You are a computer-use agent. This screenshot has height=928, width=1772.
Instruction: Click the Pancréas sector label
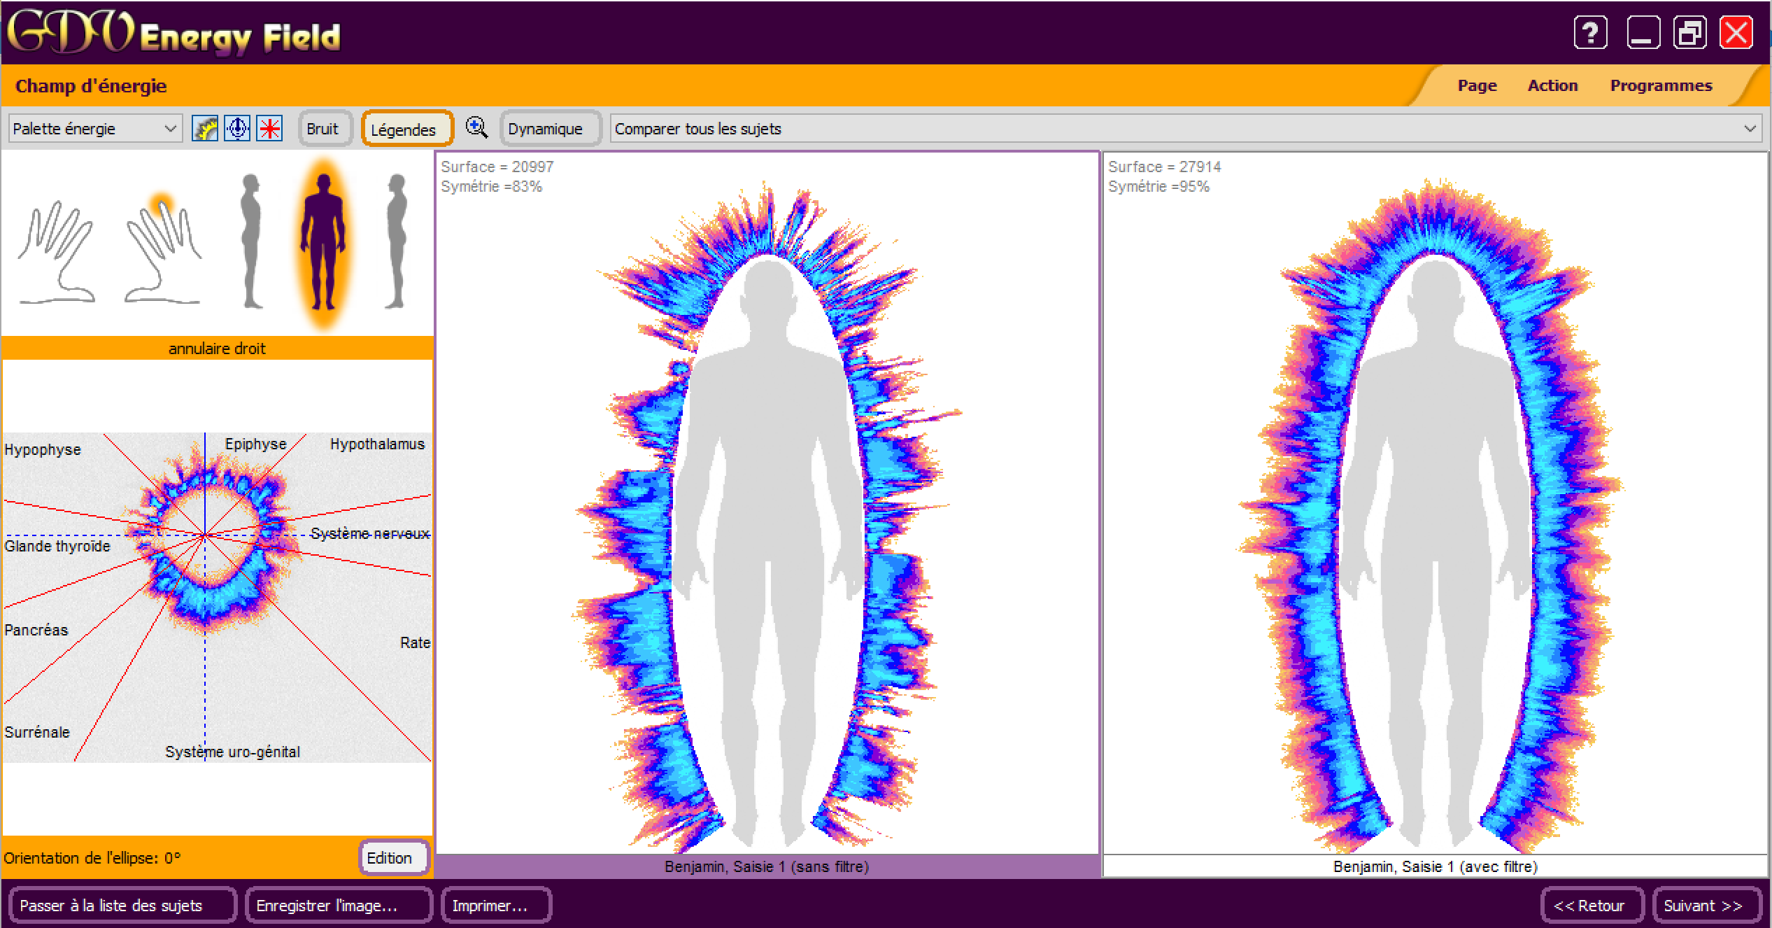tap(36, 630)
